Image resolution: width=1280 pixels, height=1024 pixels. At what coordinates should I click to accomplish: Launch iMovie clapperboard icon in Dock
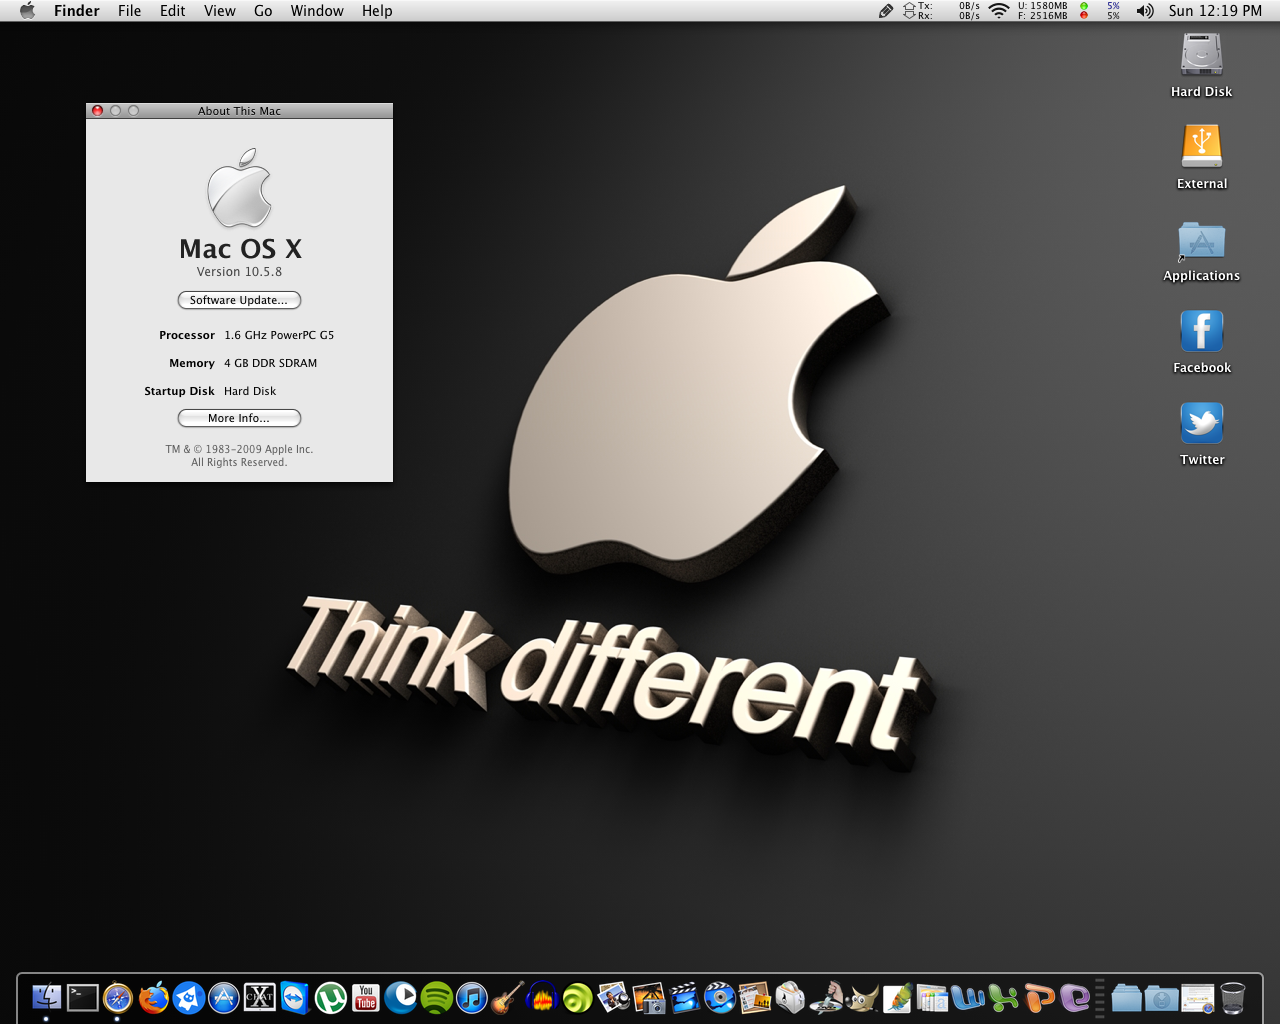684,997
